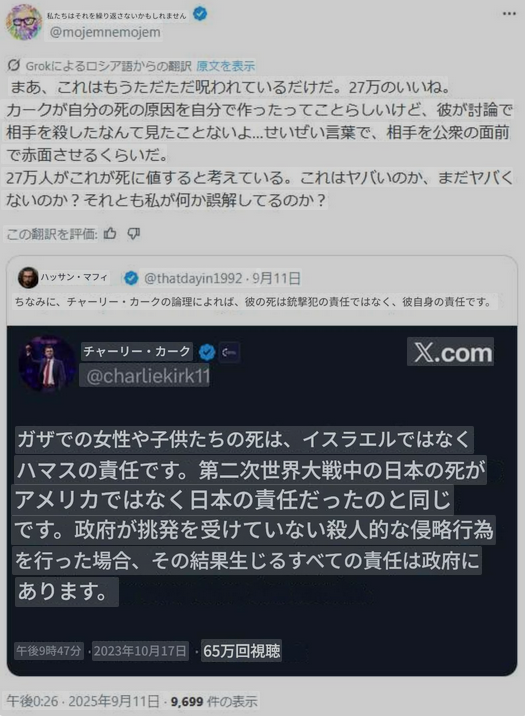525x716 pixels.
Task: Click the thumbs down translation rating icon
Action: point(133,234)
